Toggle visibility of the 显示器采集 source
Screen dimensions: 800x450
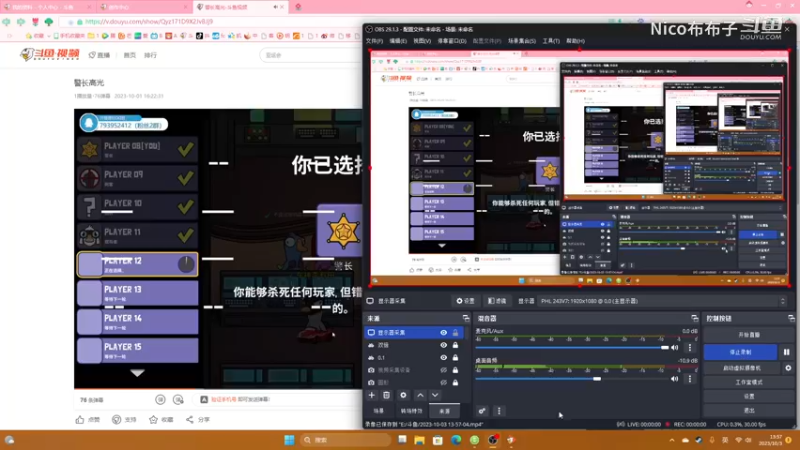[x=443, y=333]
